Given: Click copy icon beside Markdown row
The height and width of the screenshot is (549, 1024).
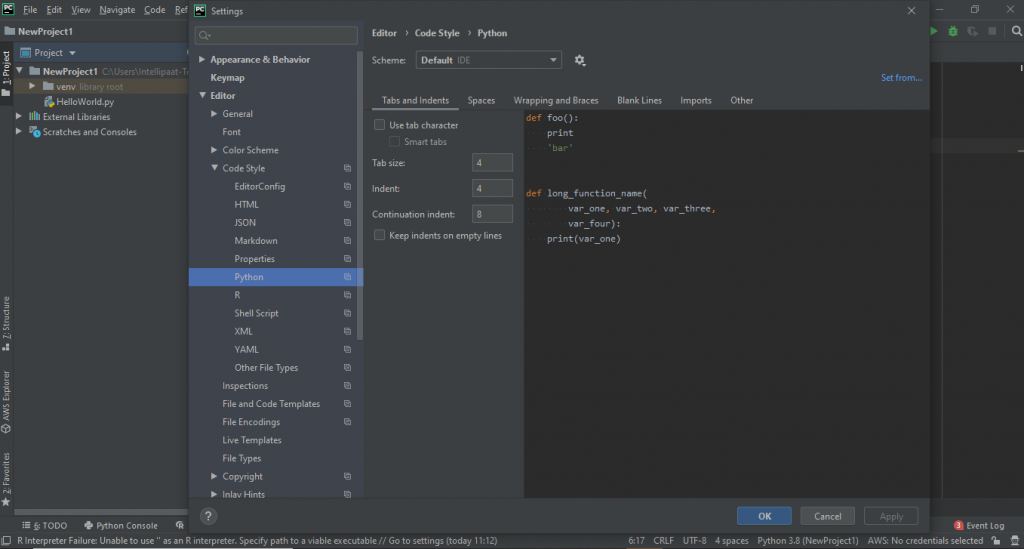Looking at the screenshot, I should tap(347, 241).
